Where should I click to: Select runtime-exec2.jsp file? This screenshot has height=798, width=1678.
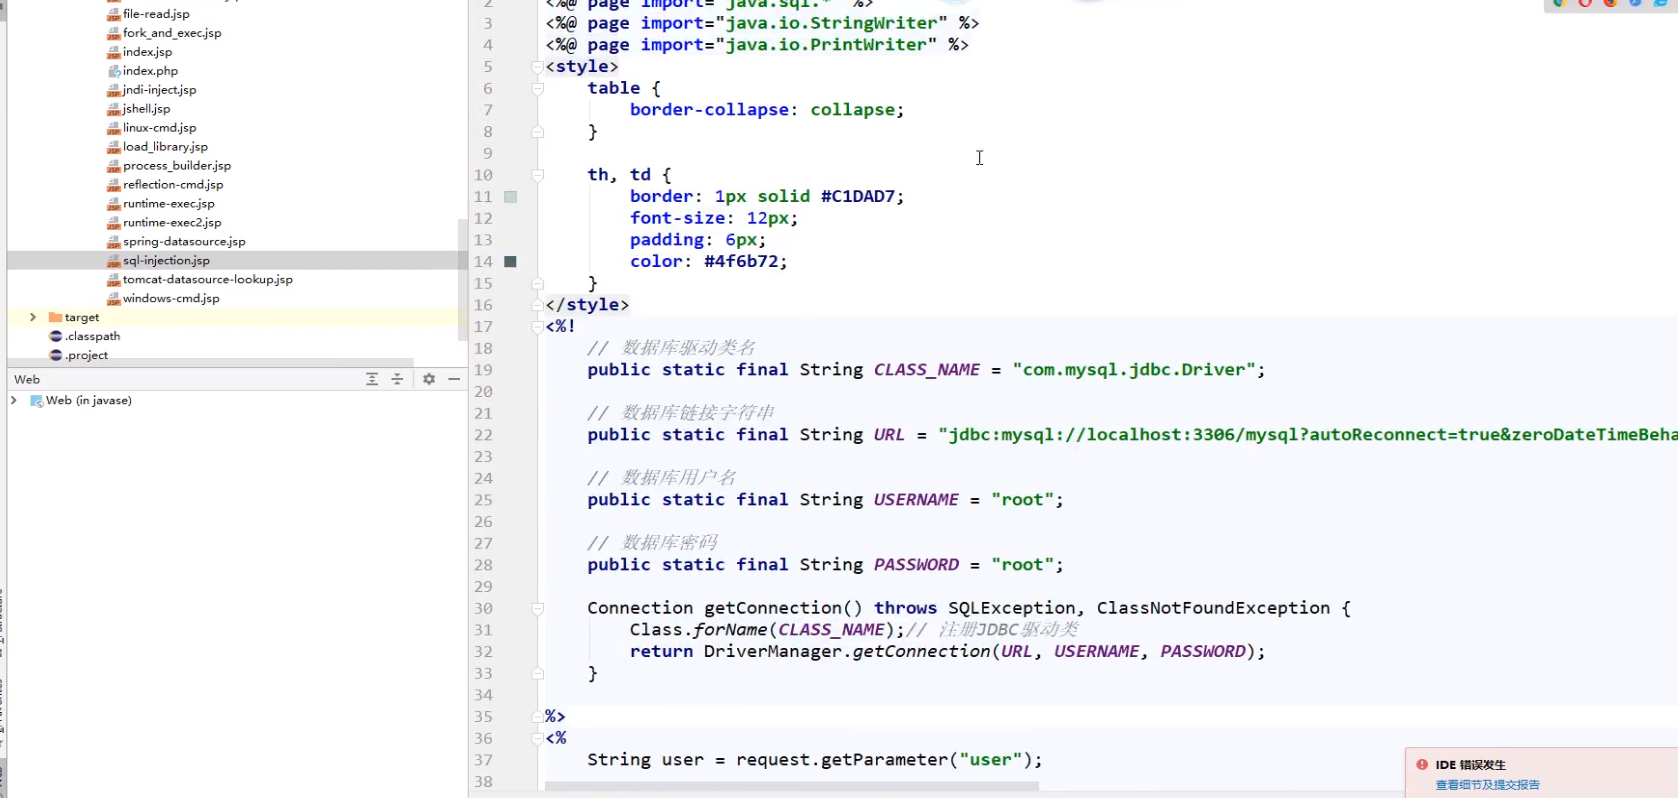171,223
